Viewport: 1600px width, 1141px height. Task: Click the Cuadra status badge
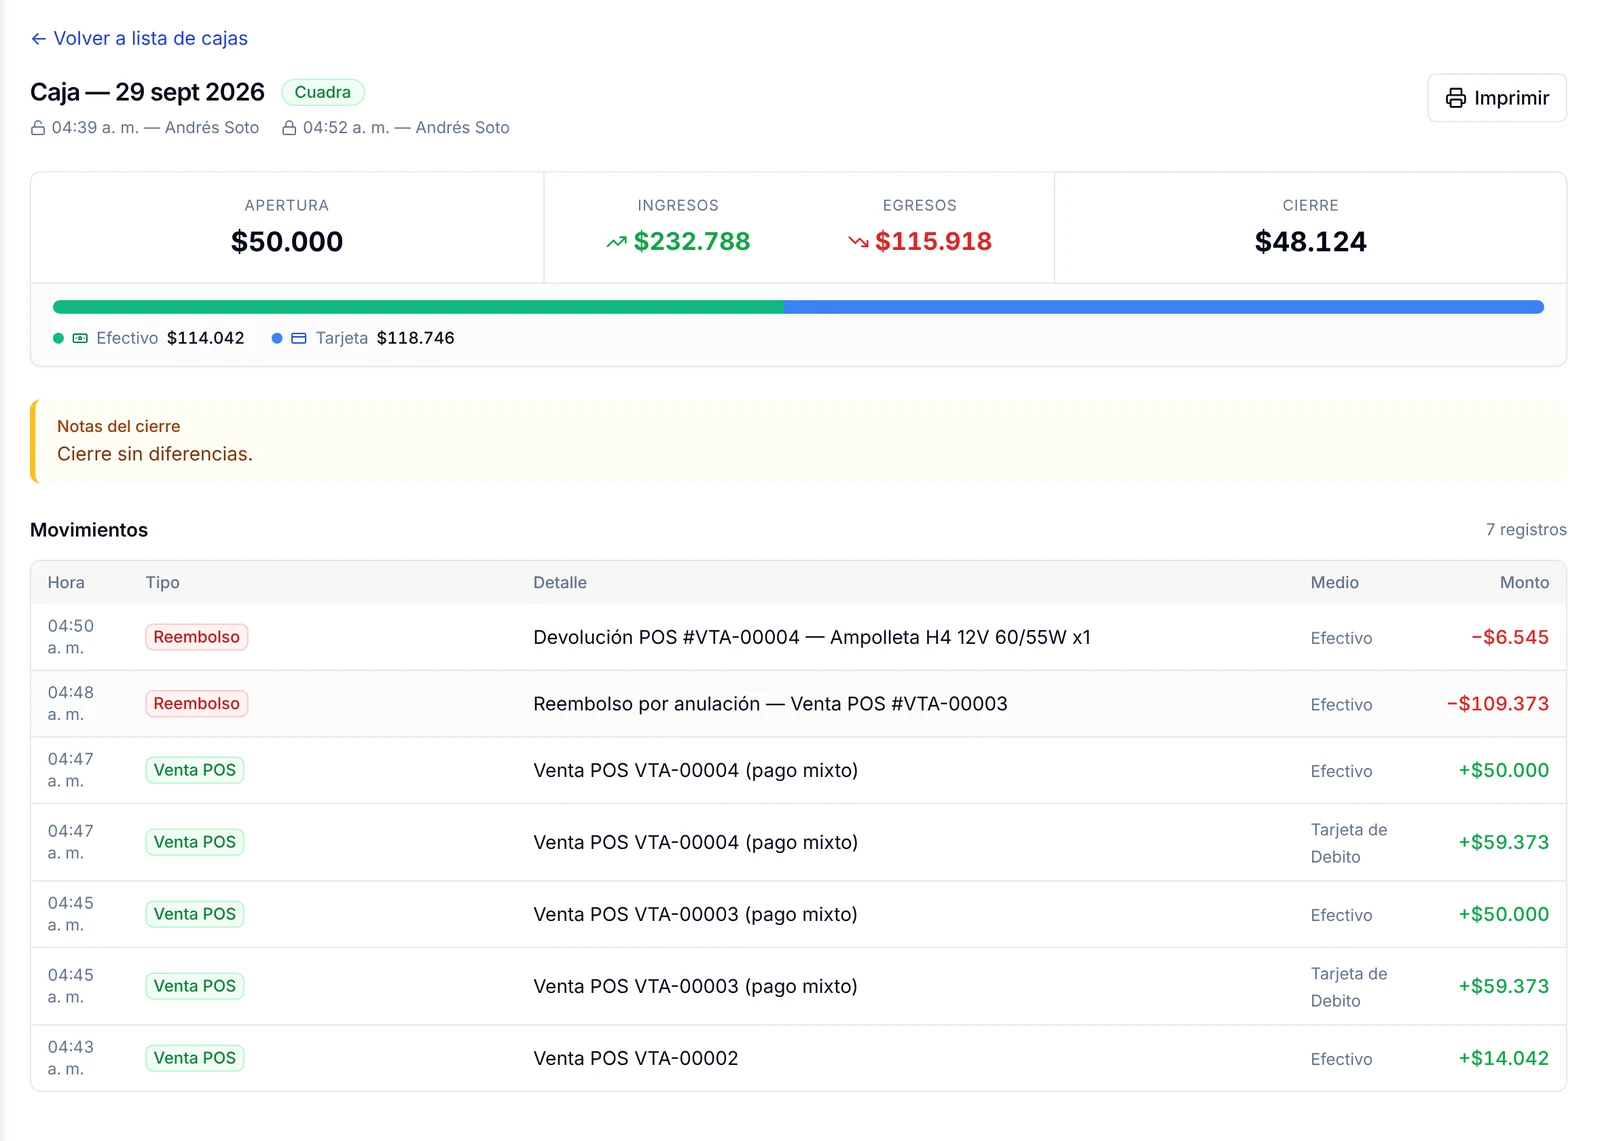coord(323,92)
